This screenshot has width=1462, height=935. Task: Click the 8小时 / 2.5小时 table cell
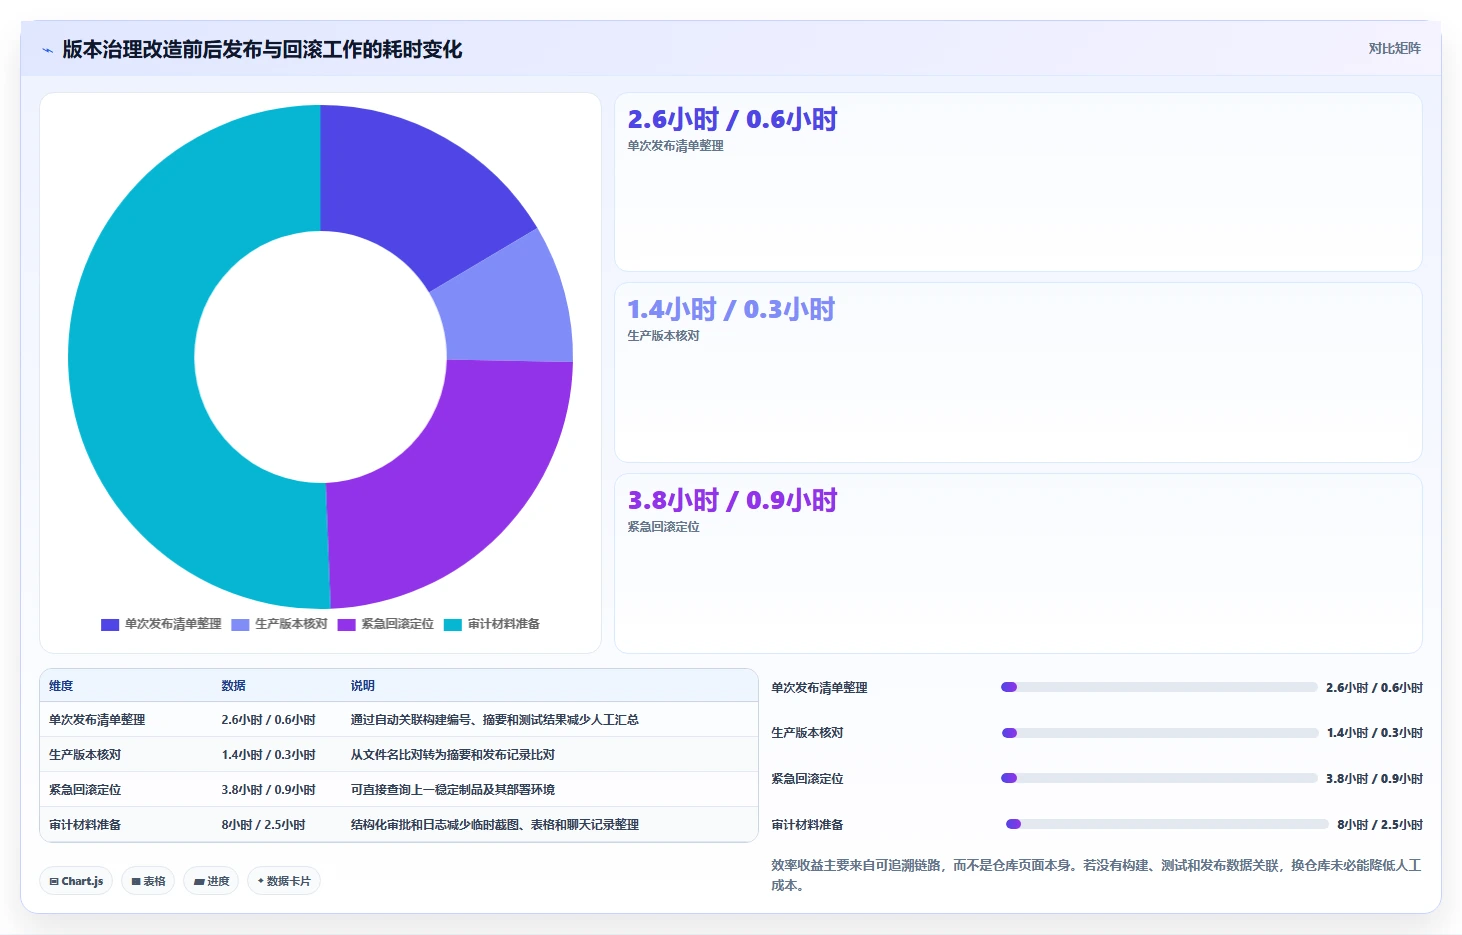pyautogui.click(x=263, y=825)
